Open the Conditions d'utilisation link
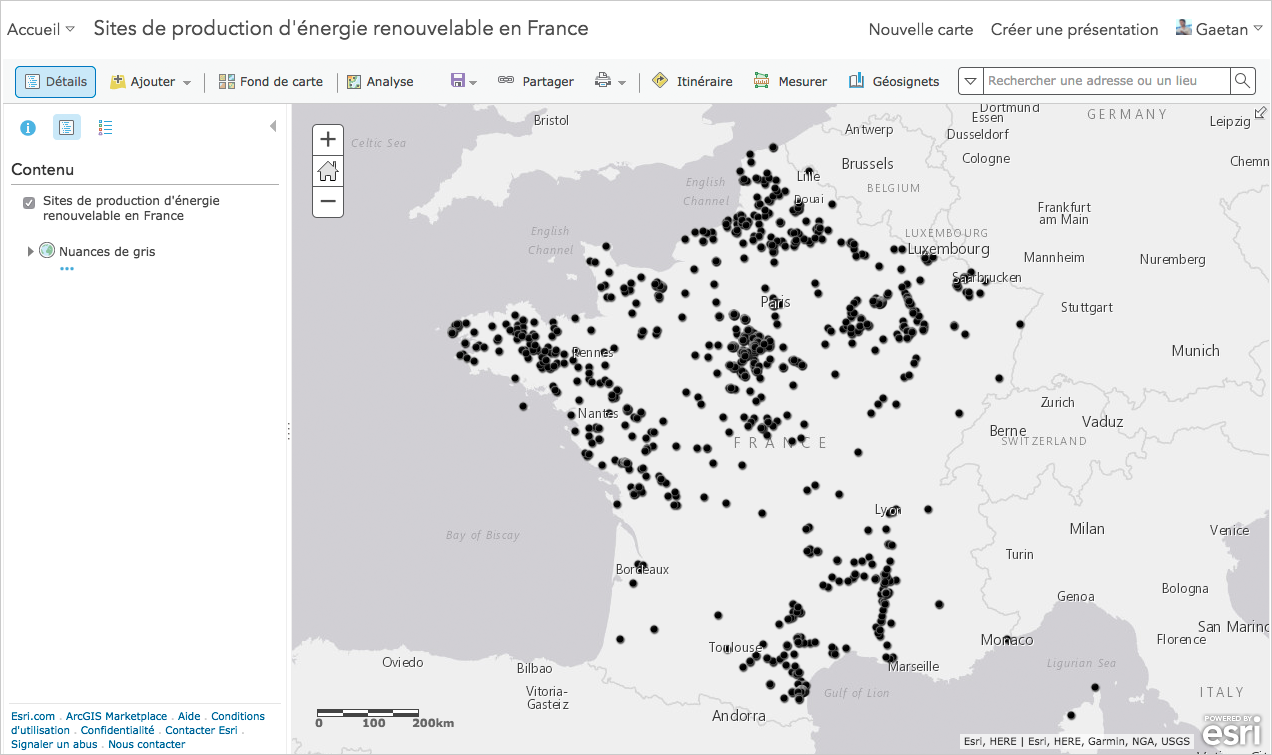This screenshot has height=755, width=1272. [x=239, y=716]
